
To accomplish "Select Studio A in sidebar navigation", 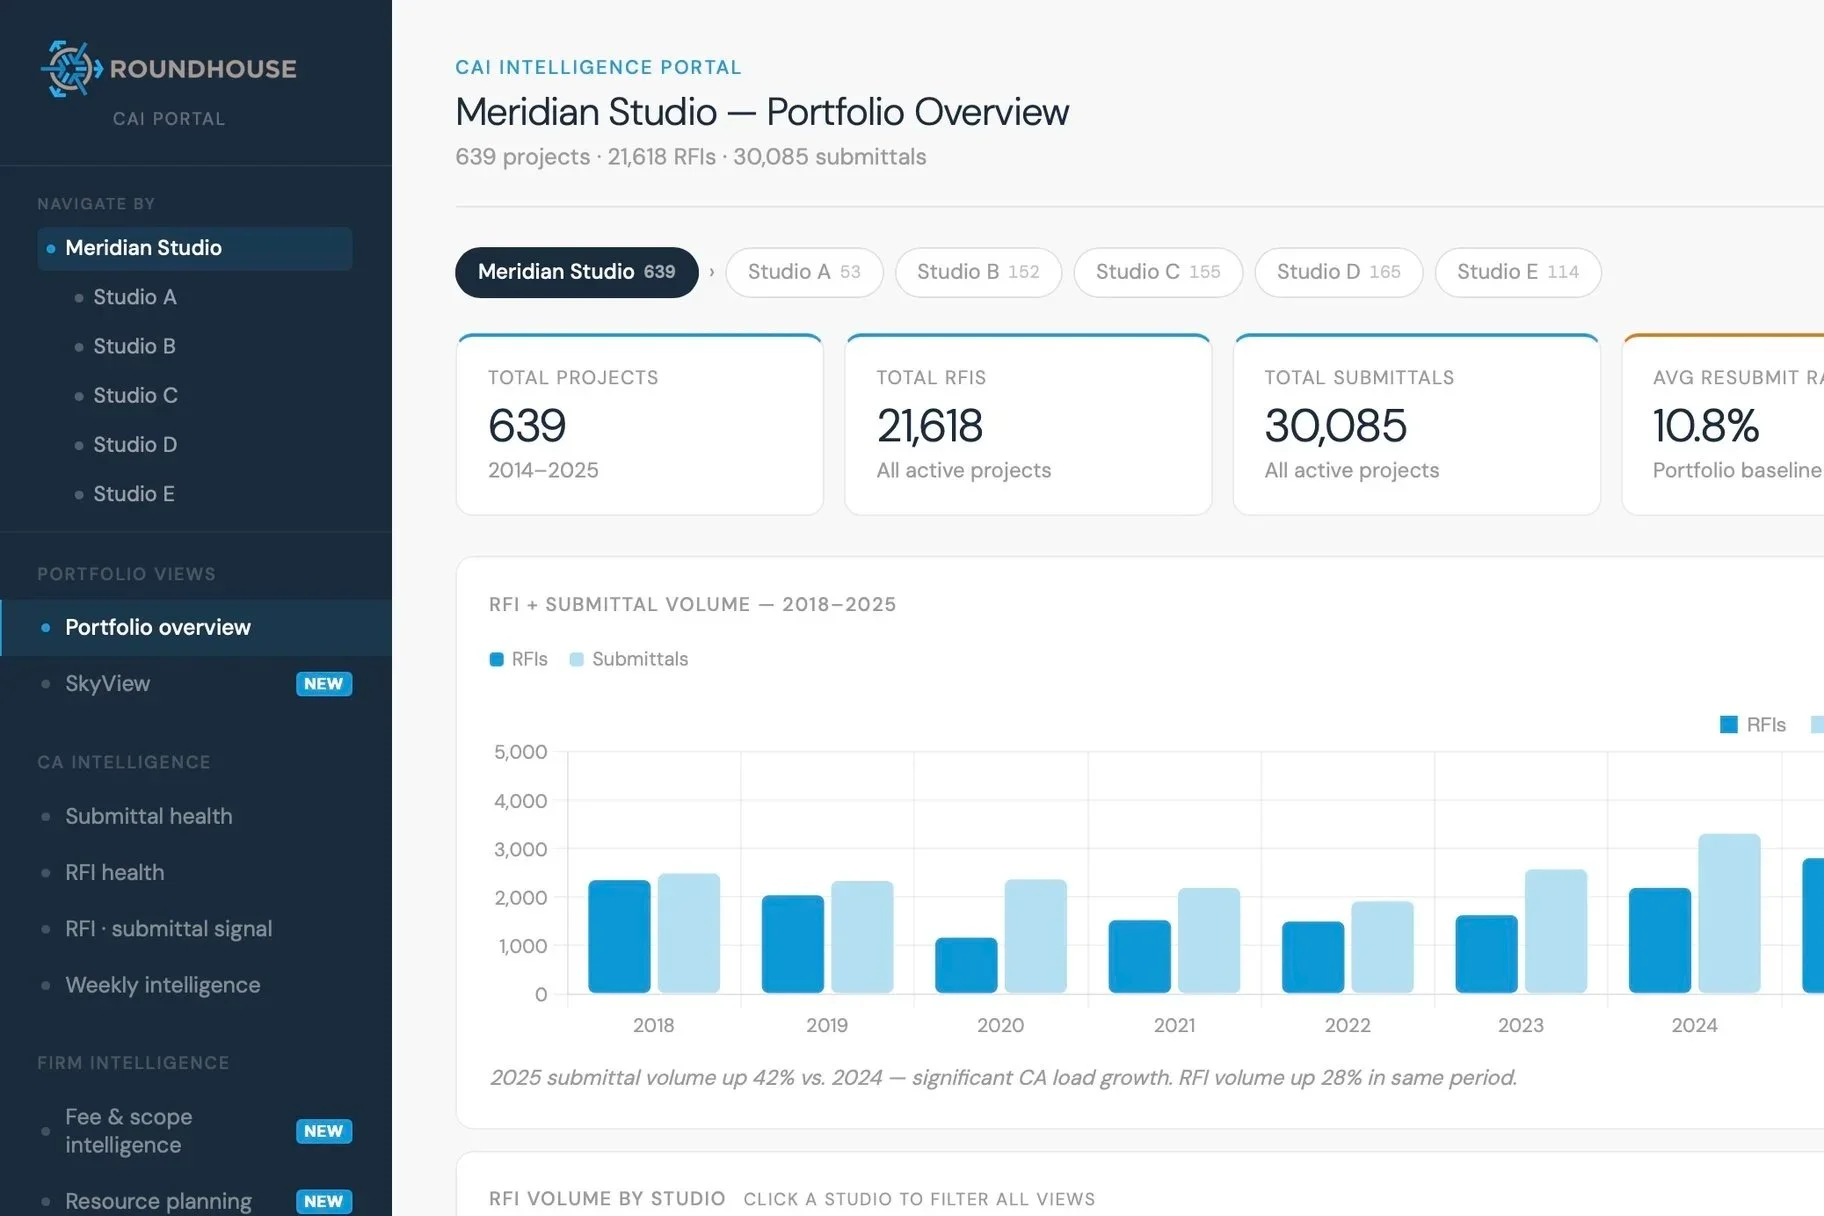I will [135, 297].
